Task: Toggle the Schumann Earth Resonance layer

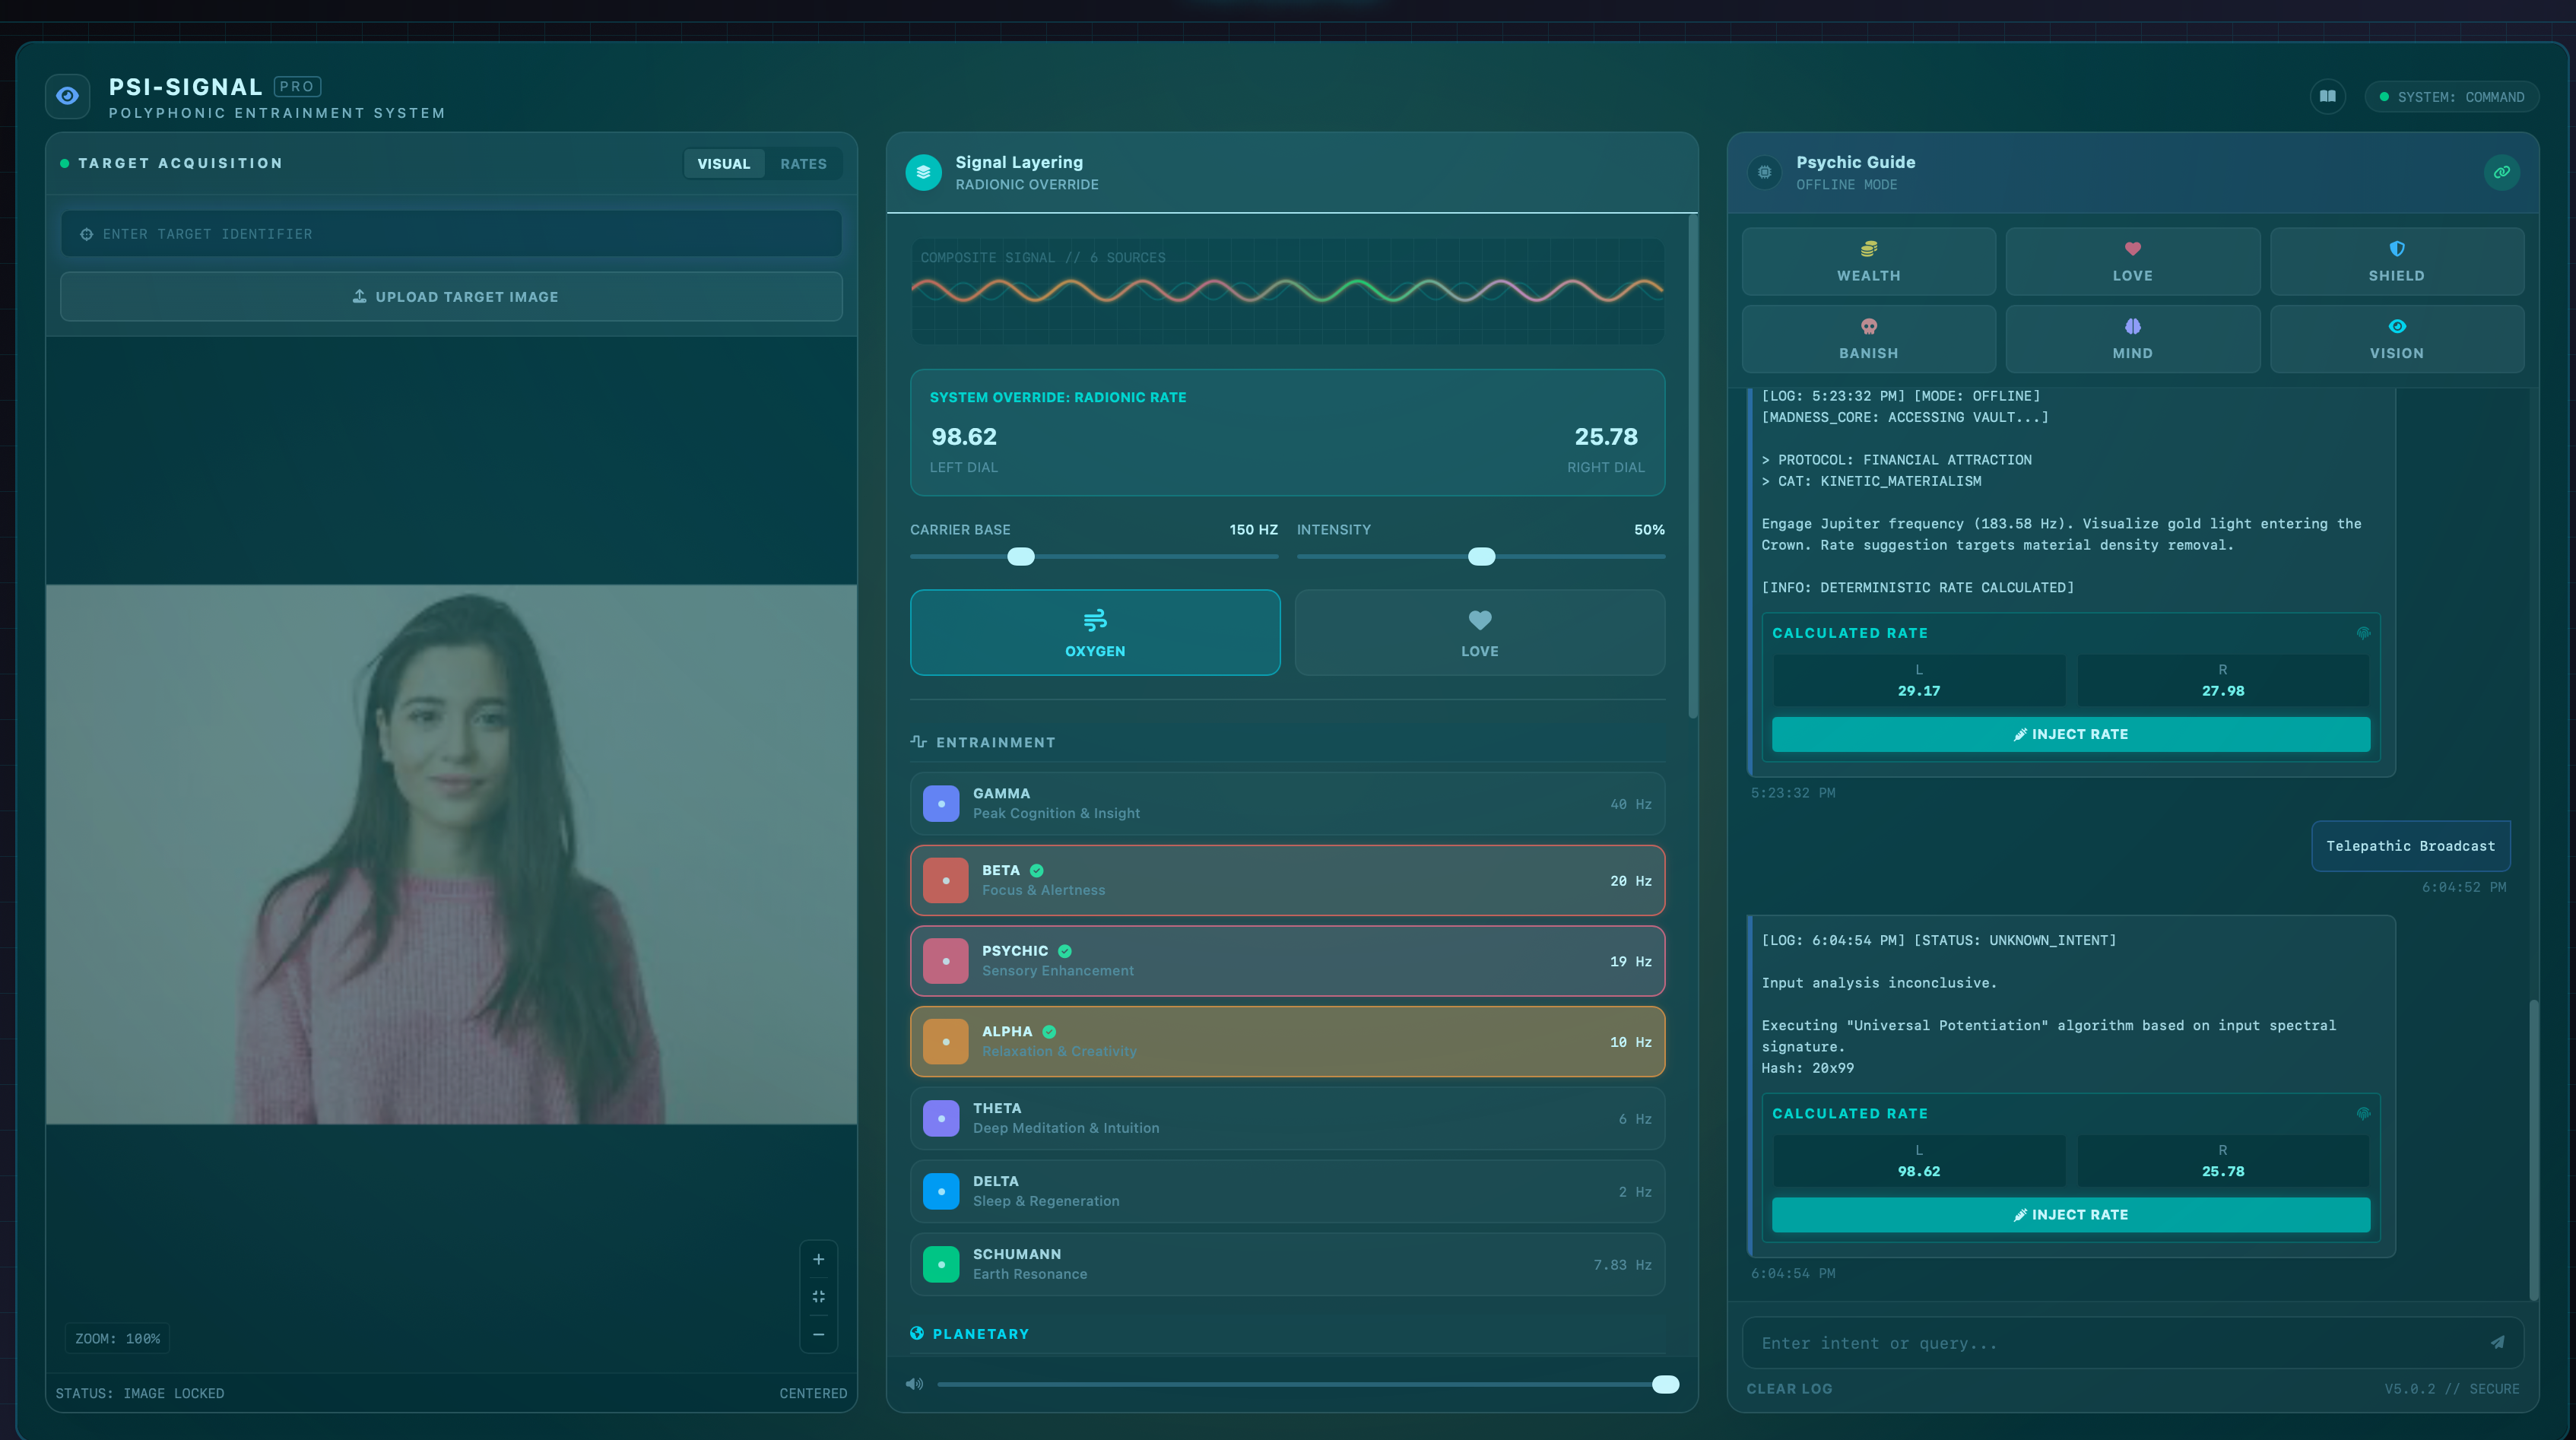Action: click(1286, 1264)
